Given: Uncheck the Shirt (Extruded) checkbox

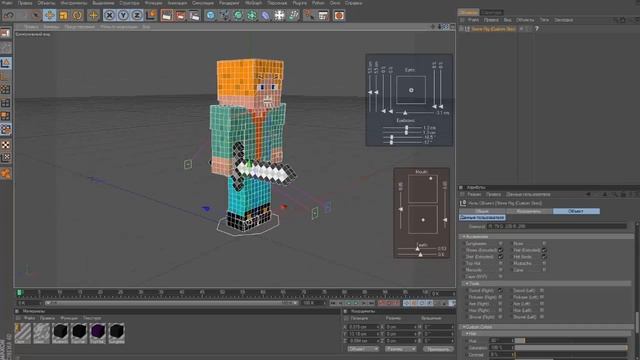Looking at the screenshot, I should click(500, 257).
